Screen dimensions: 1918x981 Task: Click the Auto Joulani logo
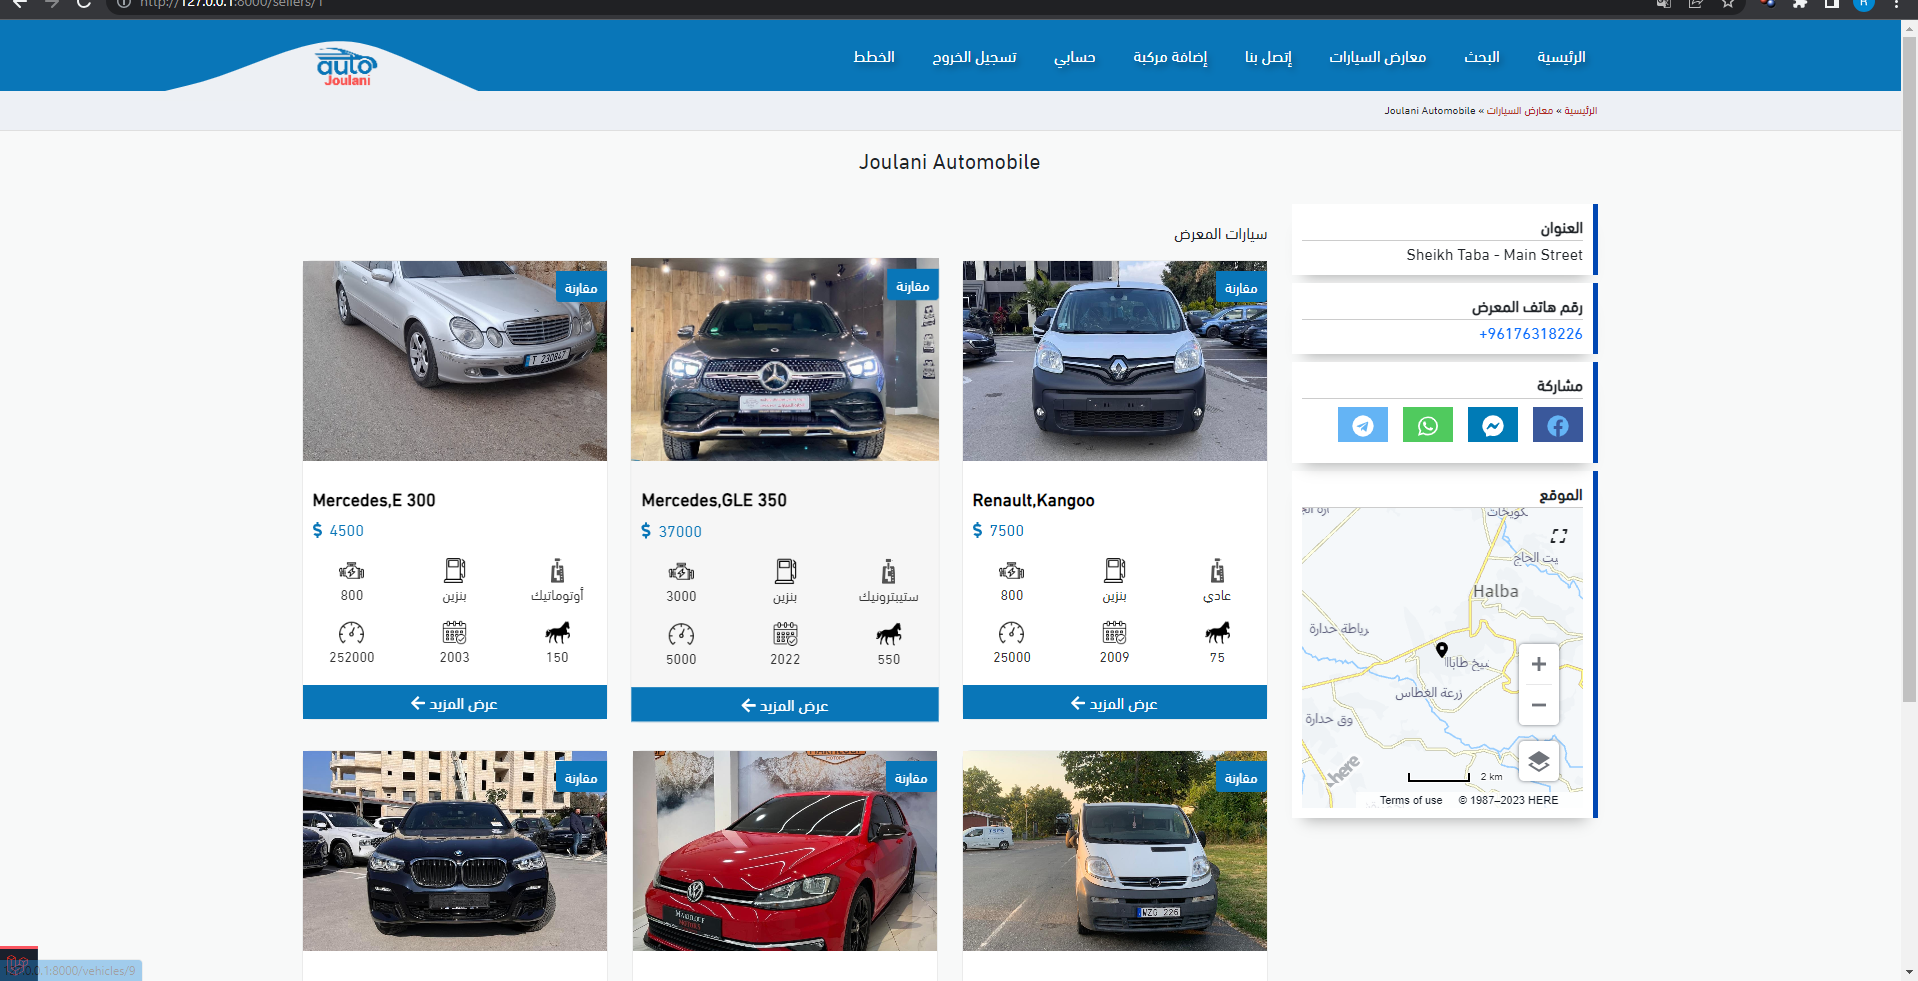tap(346, 66)
